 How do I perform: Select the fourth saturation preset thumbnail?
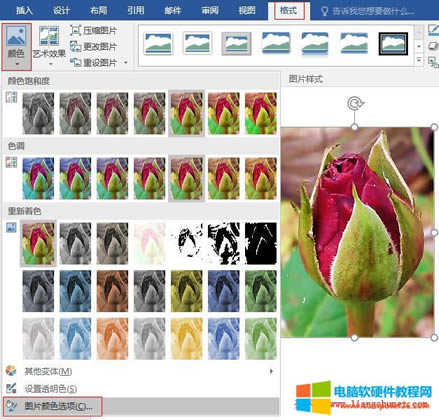149,113
